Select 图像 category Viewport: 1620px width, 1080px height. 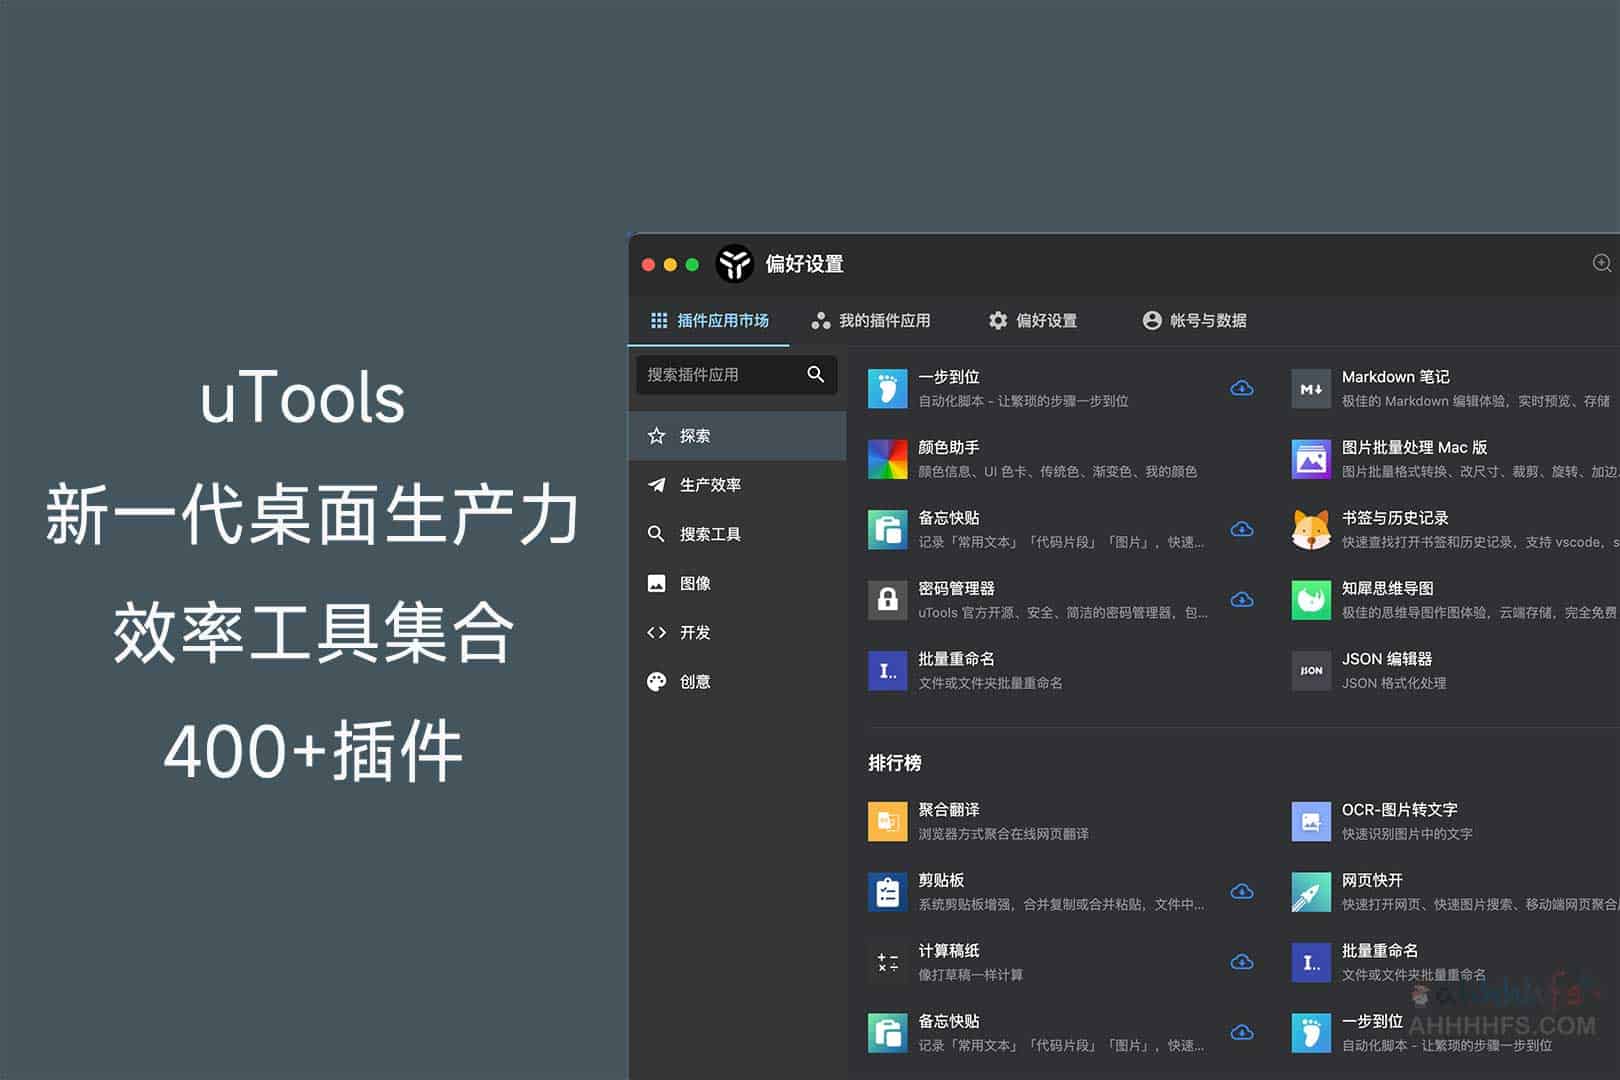737,583
